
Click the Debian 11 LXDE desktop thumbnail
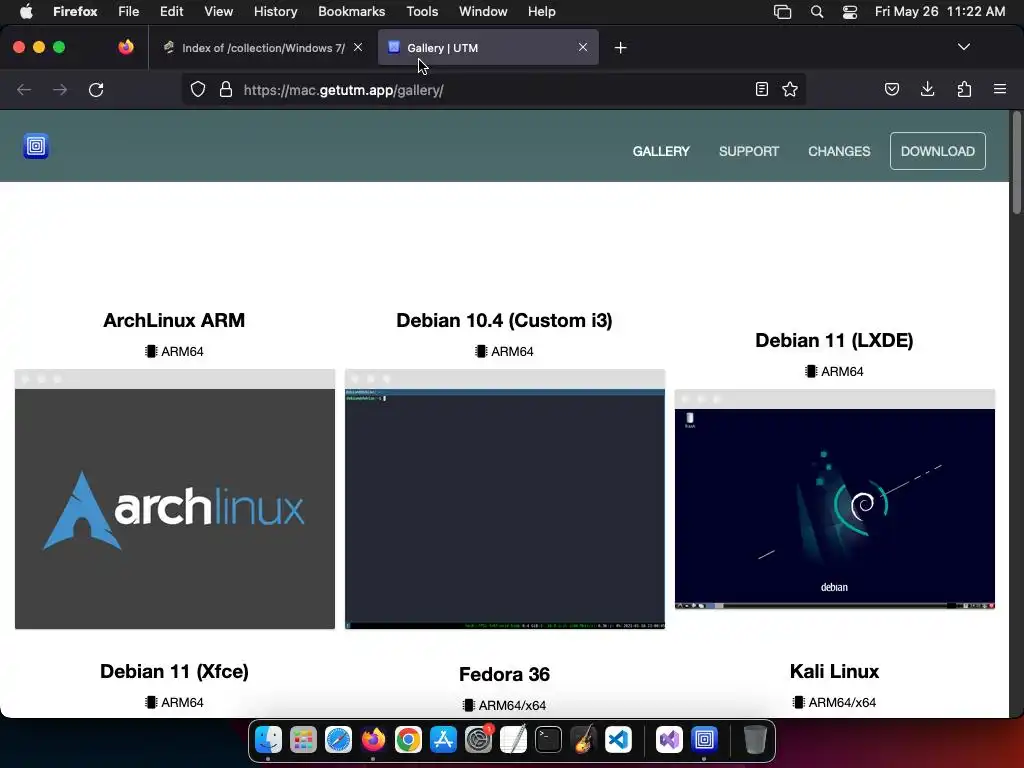click(835, 500)
